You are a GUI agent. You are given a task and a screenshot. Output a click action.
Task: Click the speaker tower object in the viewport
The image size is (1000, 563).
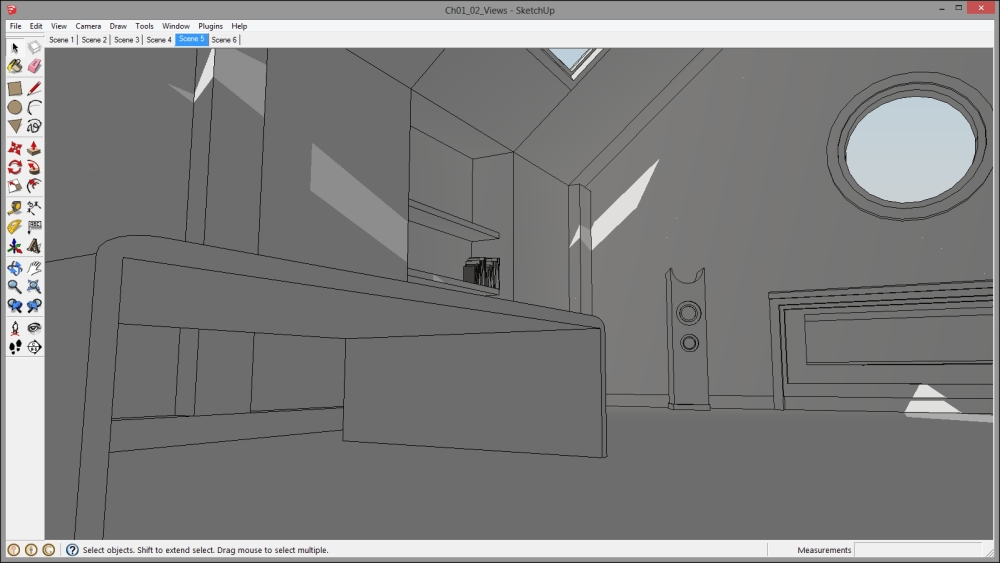pyautogui.click(x=688, y=339)
